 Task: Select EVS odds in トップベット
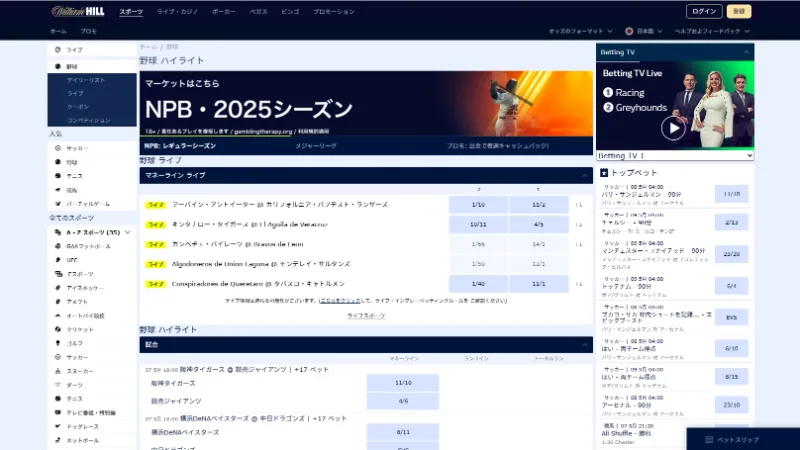(x=731, y=317)
